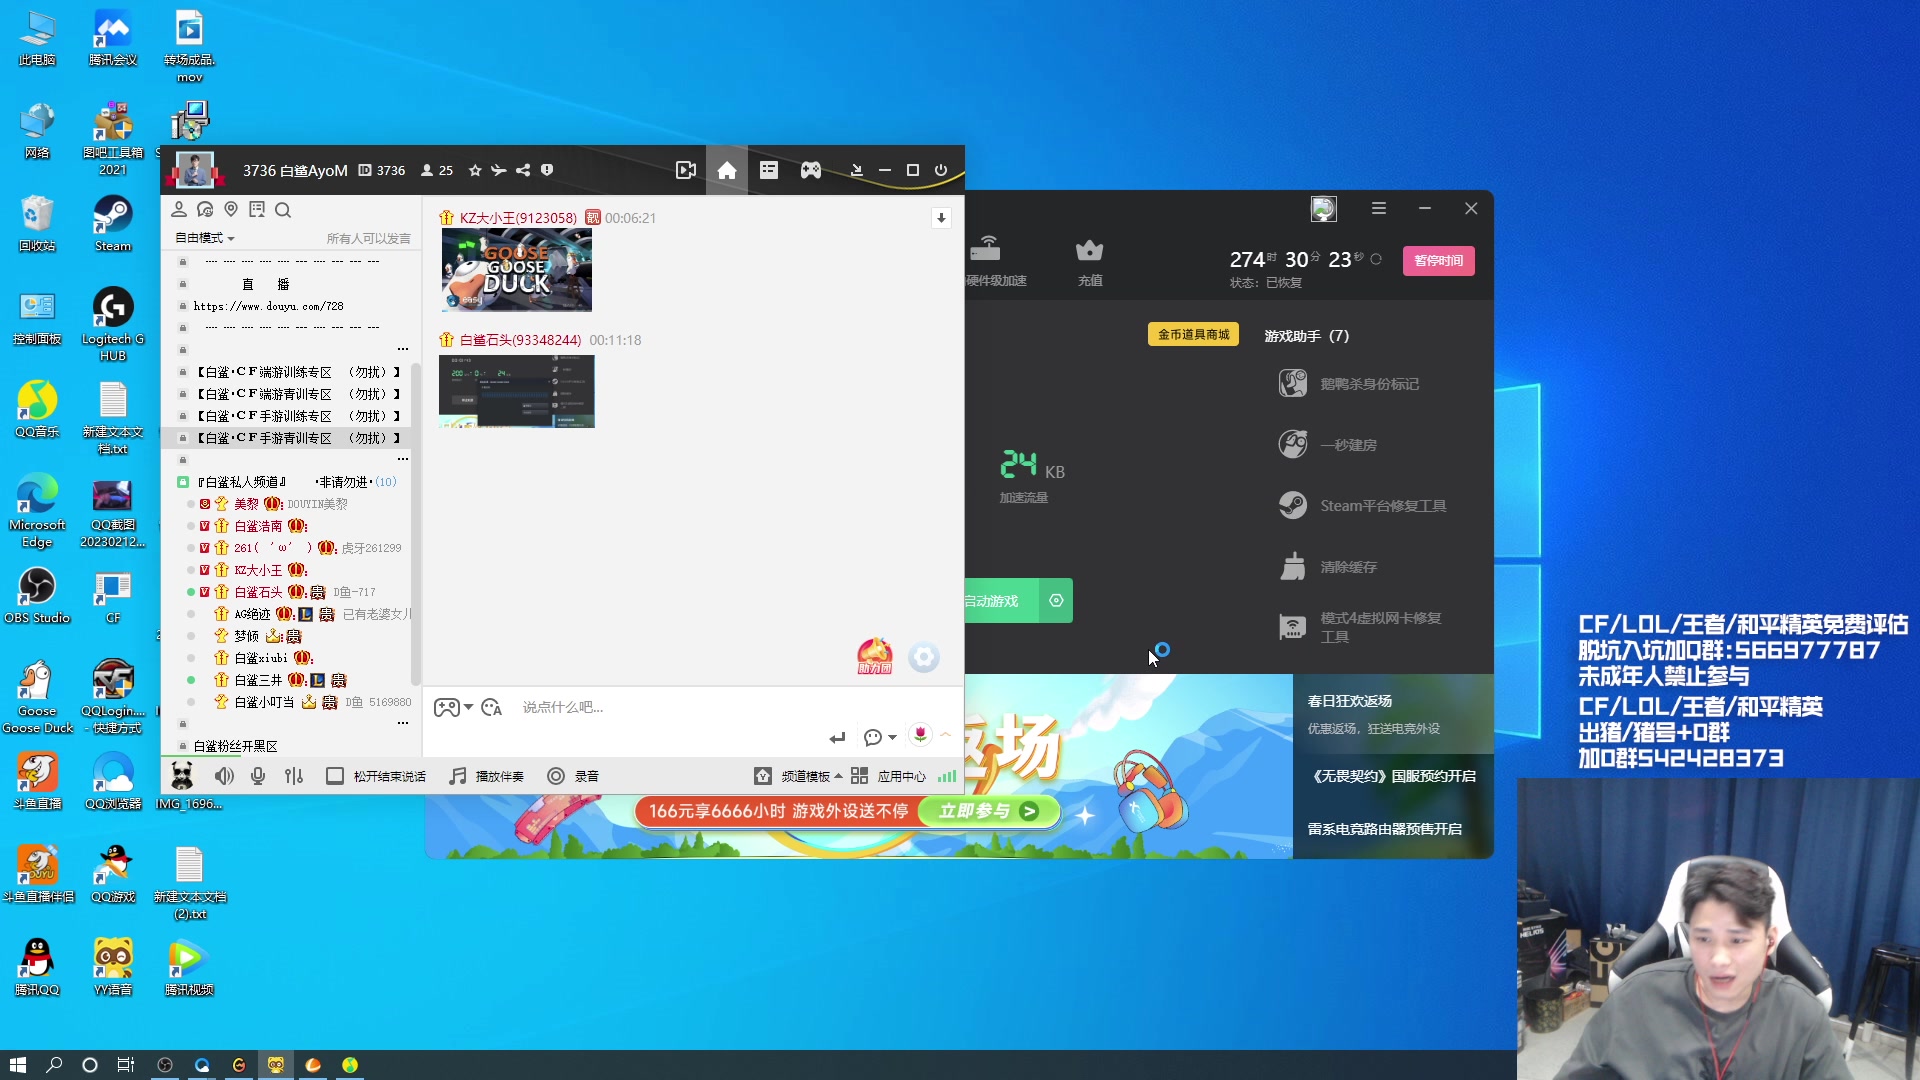Collapse the 白鲨私人频道 channel

[183, 482]
